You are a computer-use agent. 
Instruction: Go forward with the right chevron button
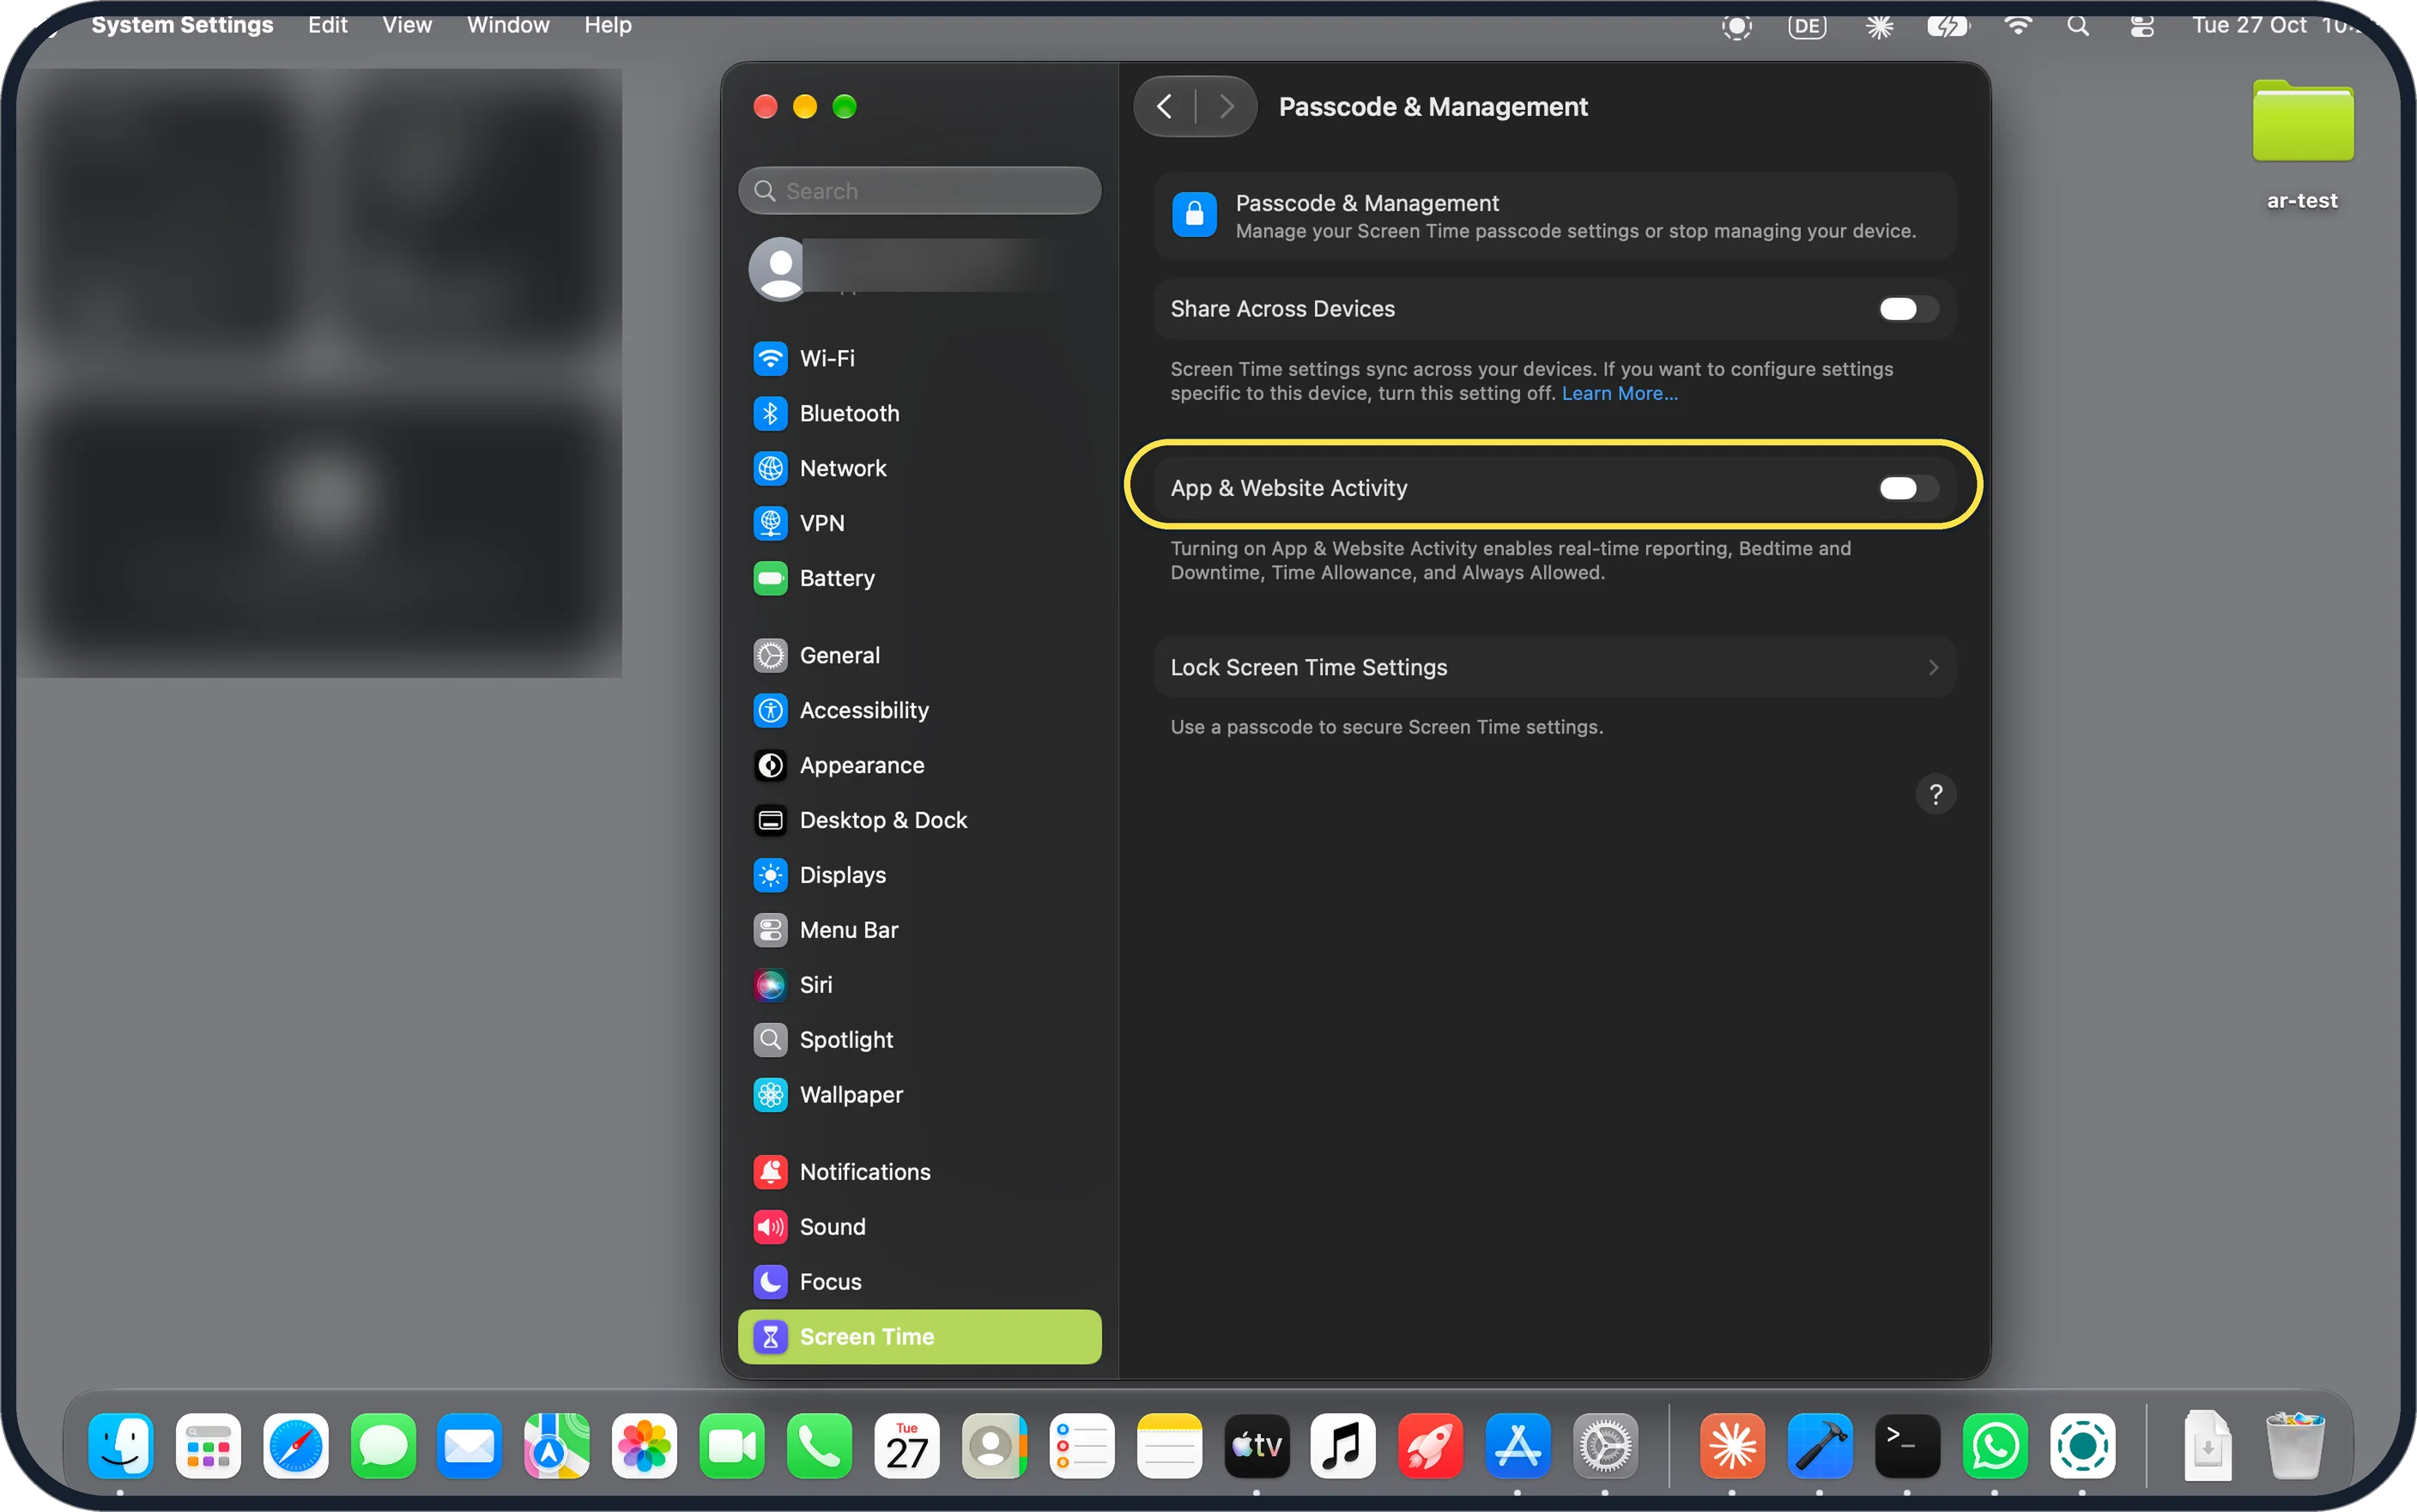click(x=1226, y=107)
